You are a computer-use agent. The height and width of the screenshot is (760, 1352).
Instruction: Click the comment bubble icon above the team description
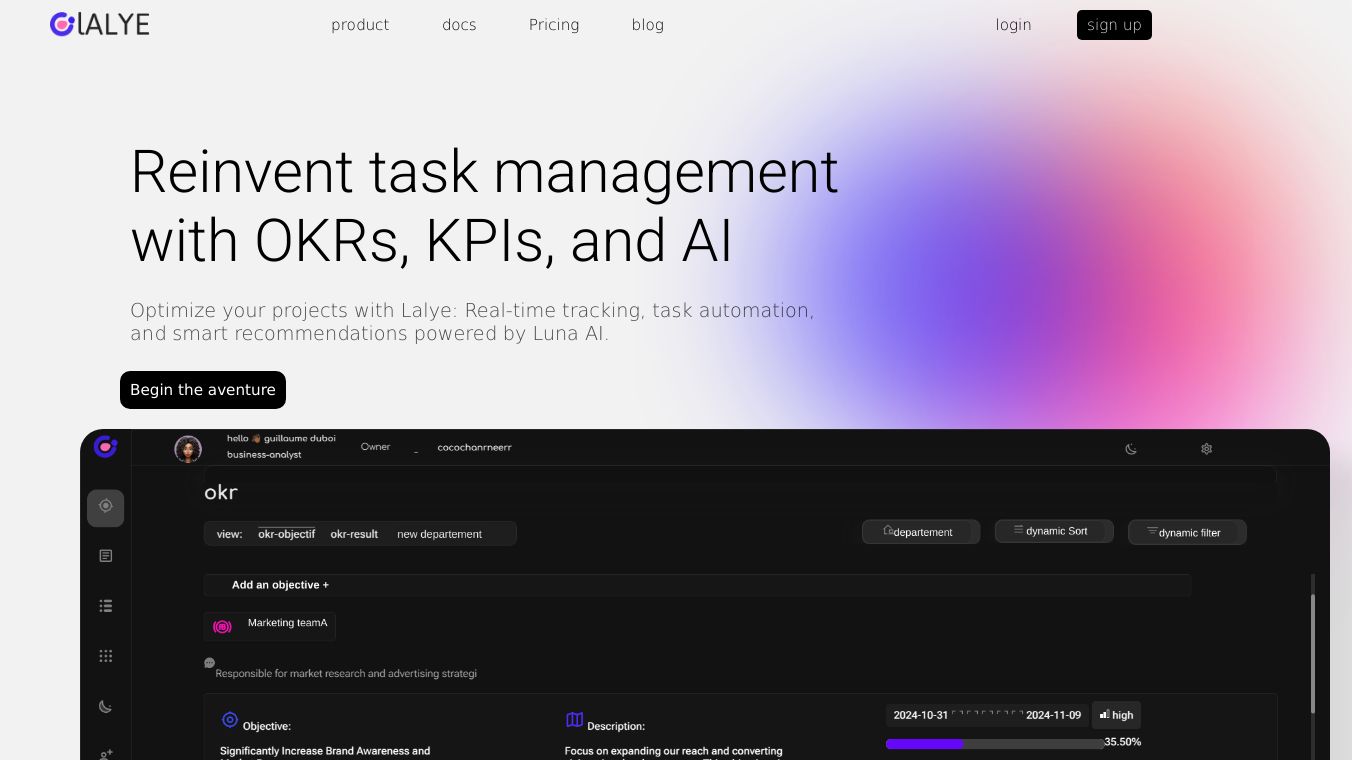(x=209, y=662)
